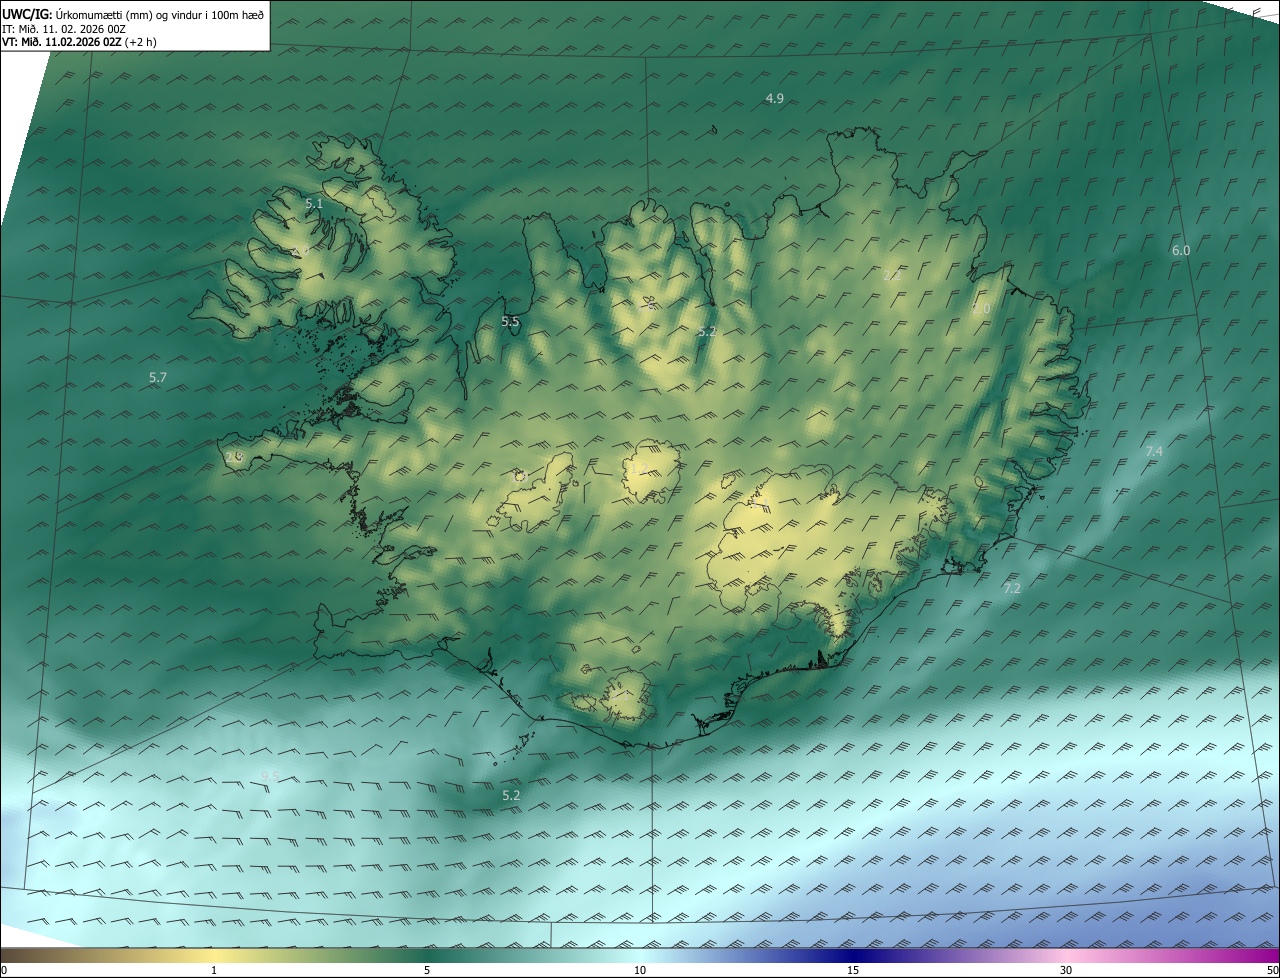Click the pale yellow section of the color bar
Viewport: 1280px width, 978px height.
(x=214, y=955)
